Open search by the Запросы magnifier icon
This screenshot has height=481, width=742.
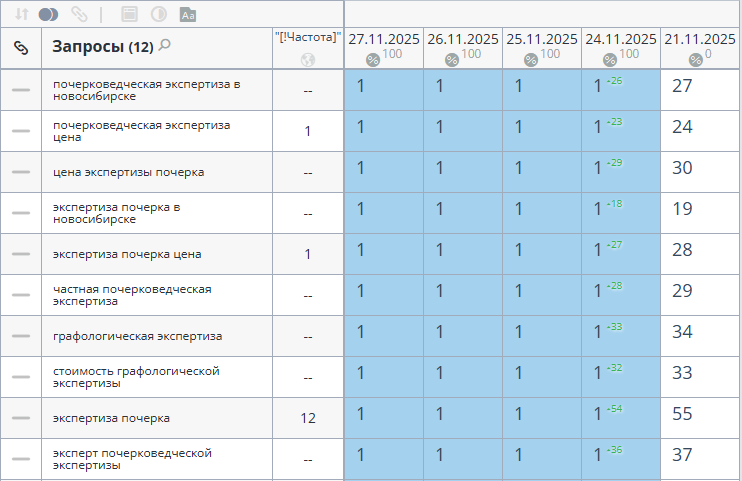coord(165,45)
